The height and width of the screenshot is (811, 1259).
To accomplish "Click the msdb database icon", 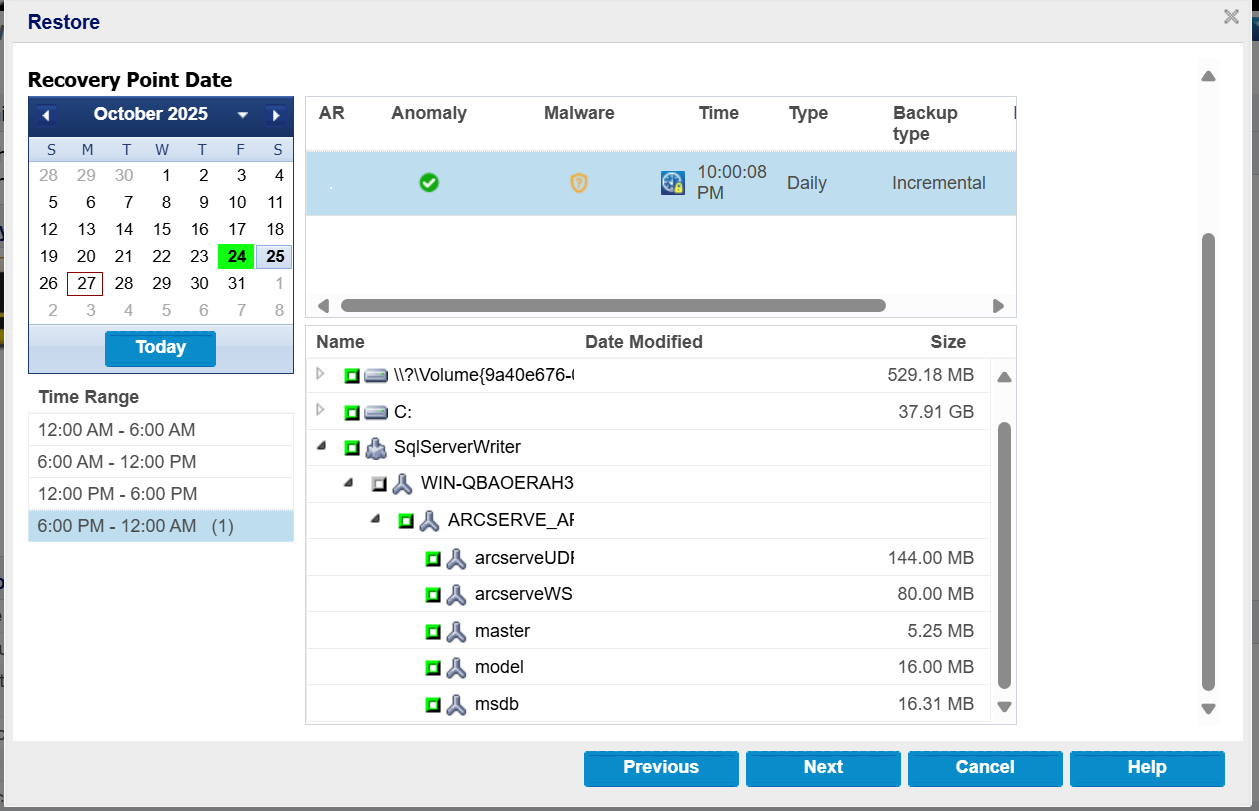I will [457, 705].
